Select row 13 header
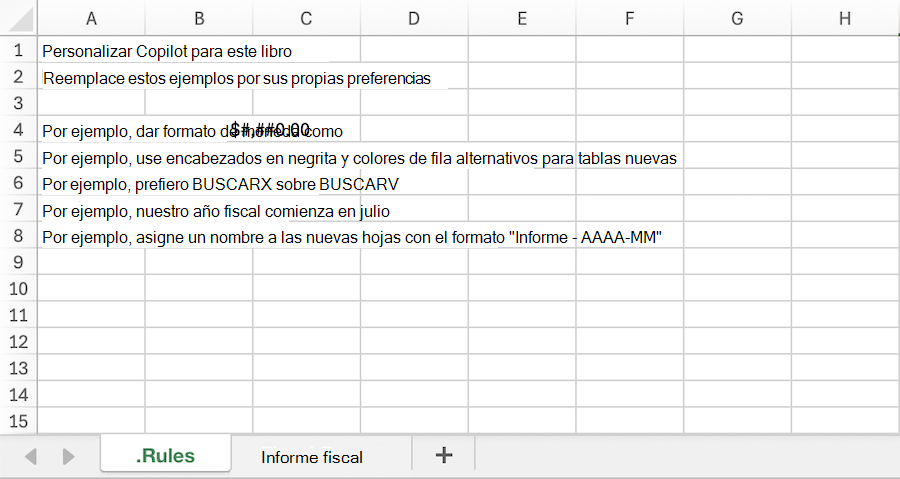Image resolution: width=900 pixels, height=479 pixels. [x=18, y=368]
